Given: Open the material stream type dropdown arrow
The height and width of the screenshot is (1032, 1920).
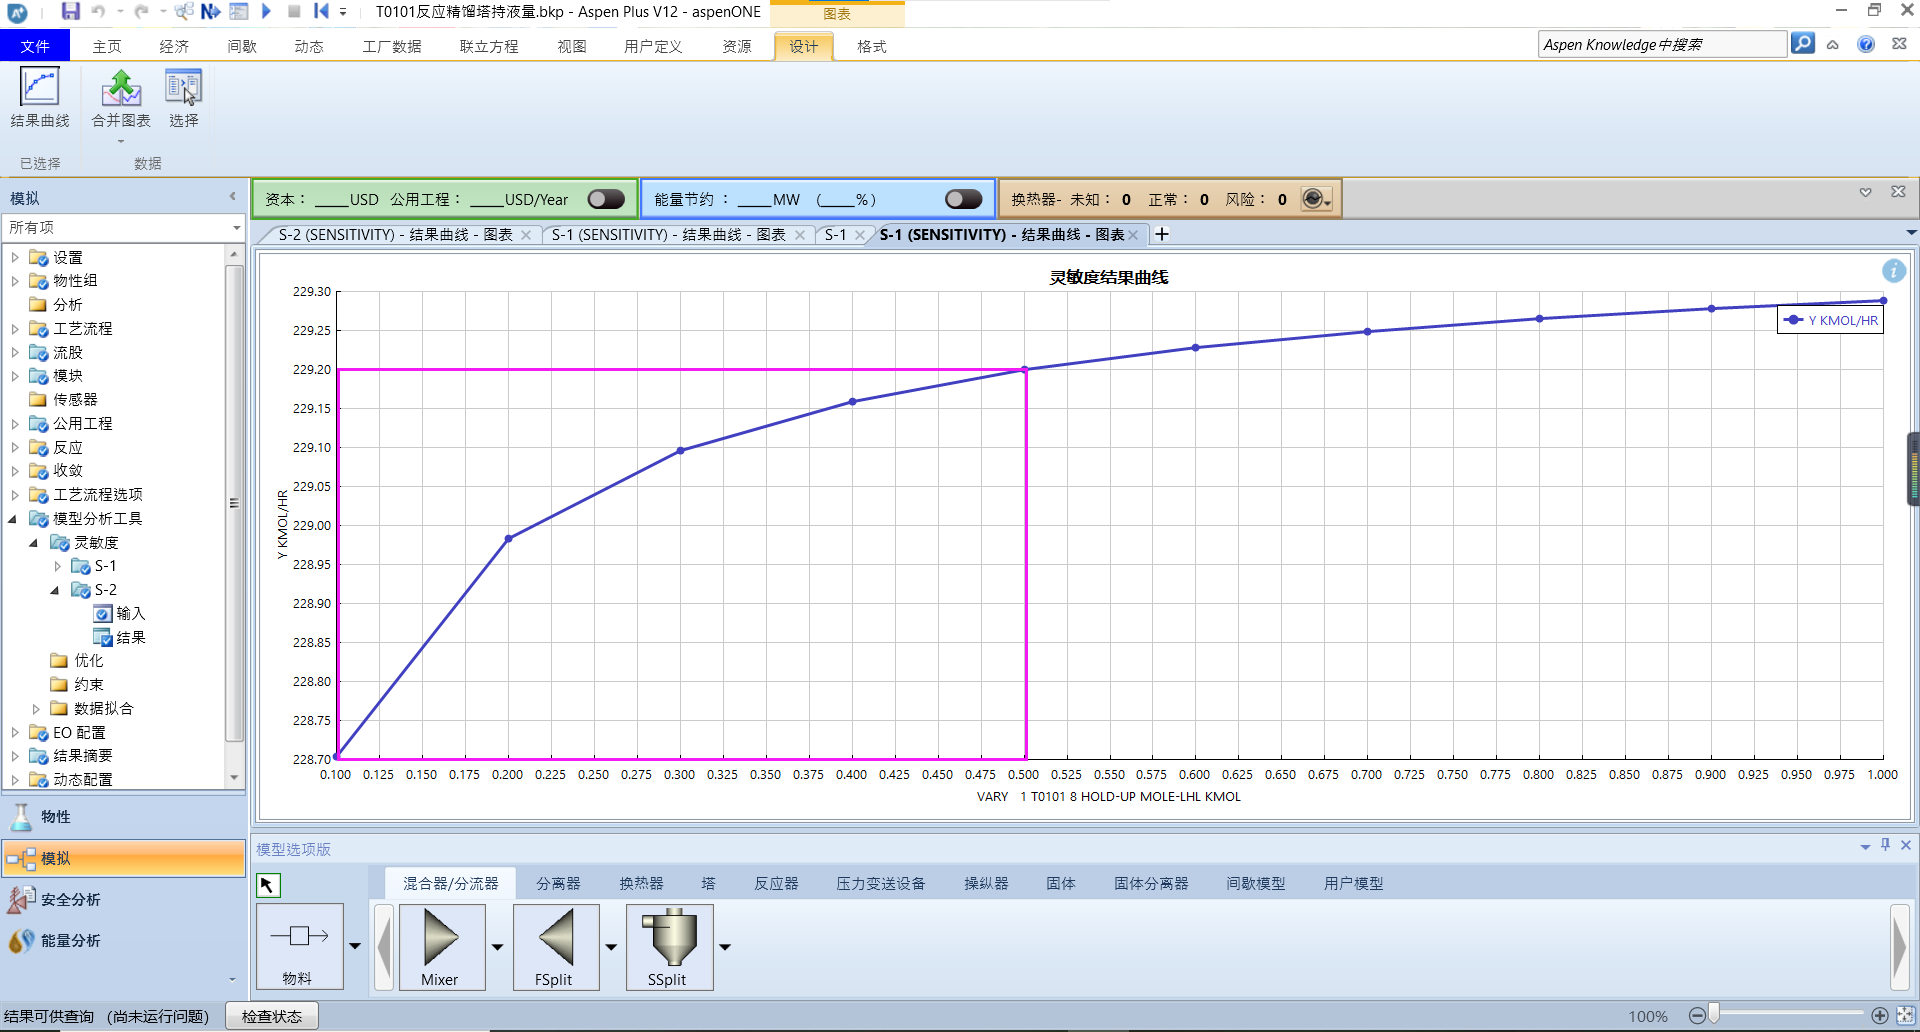Looking at the screenshot, I should (x=355, y=946).
